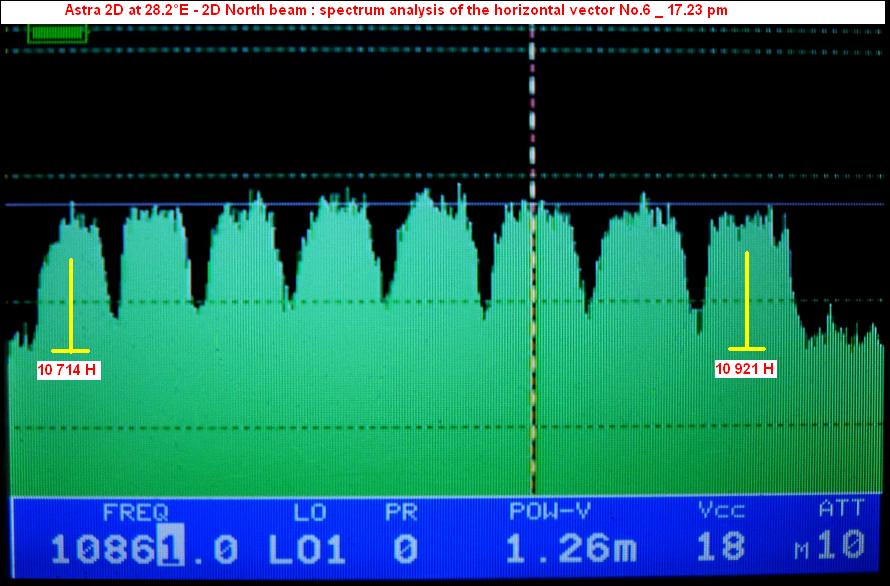
Task: Click the POW-V heading label
Action: (x=550, y=512)
